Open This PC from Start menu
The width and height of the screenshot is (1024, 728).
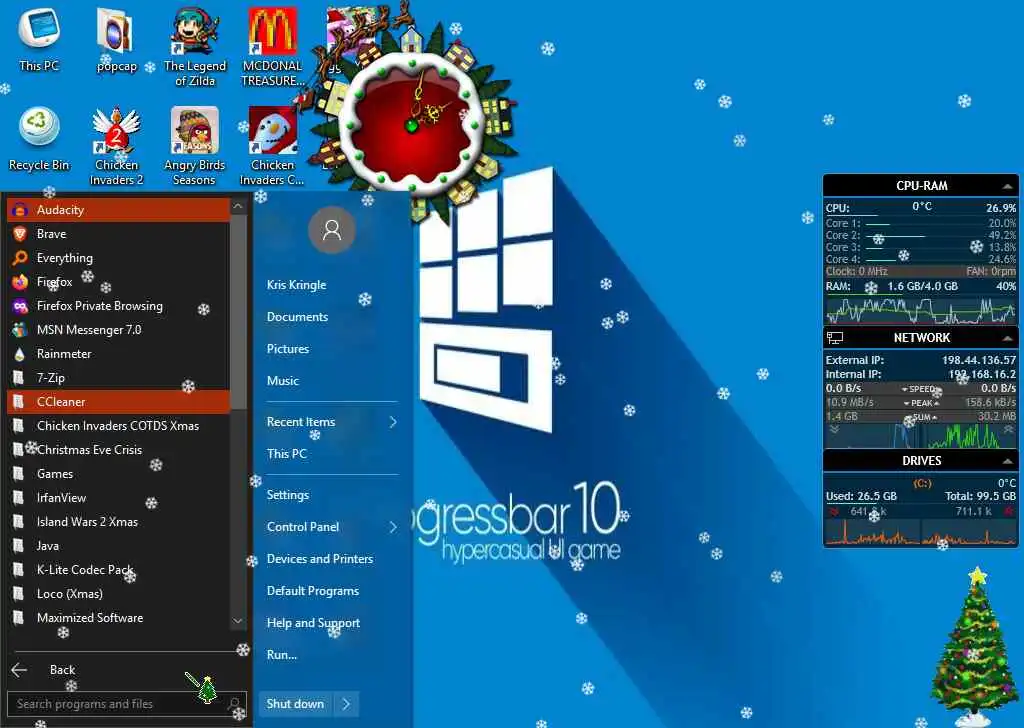click(x=287, y=454)
